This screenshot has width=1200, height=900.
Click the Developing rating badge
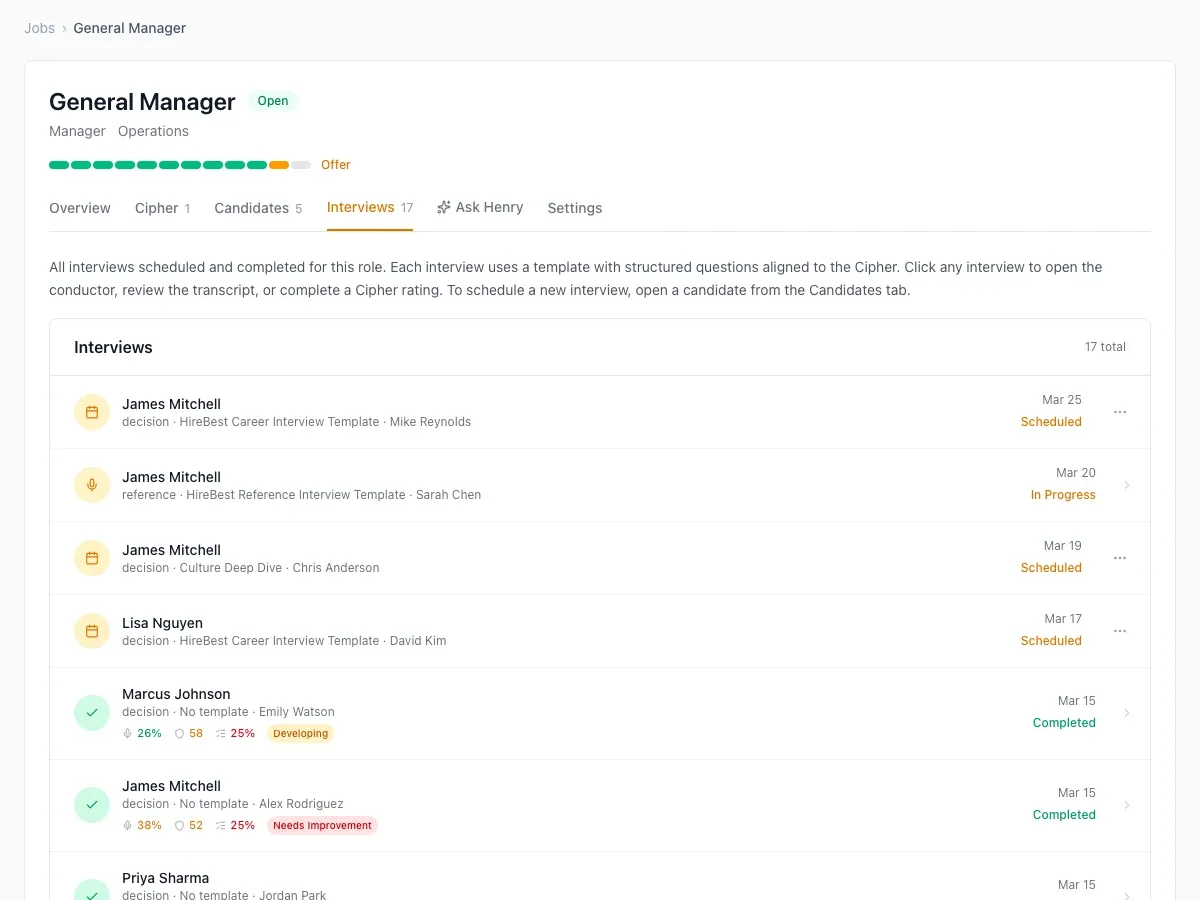[x=301, y=733]
